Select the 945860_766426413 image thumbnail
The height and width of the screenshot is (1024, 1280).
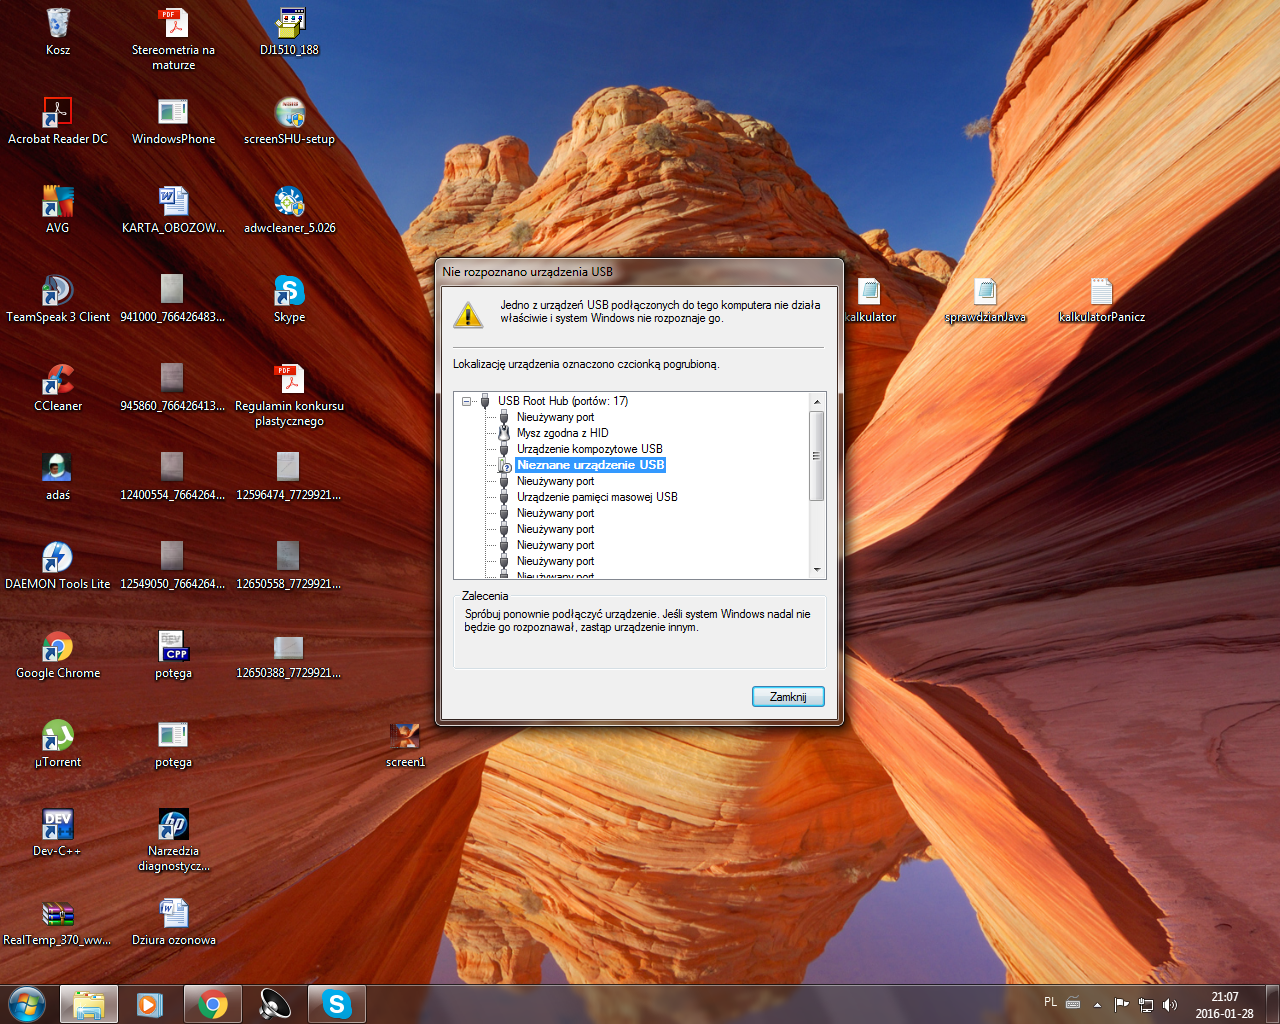pyautogui.click(x=173, y=380)
